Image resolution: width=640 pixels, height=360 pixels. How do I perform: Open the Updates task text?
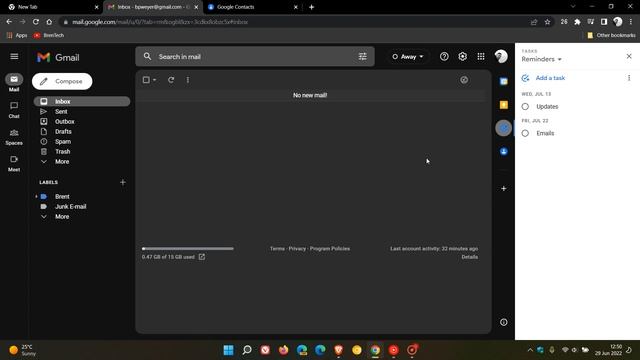547,107
